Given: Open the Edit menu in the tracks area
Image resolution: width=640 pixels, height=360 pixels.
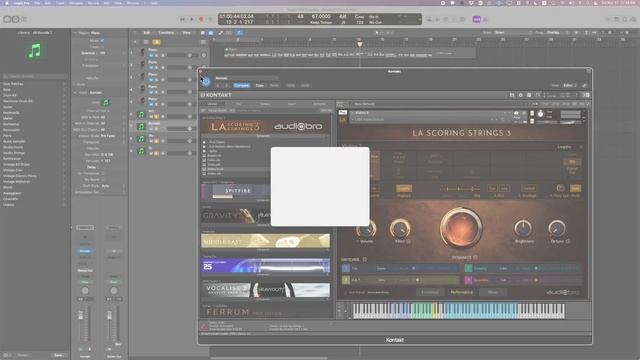Looking at the screenshot, I should (147, 33).
